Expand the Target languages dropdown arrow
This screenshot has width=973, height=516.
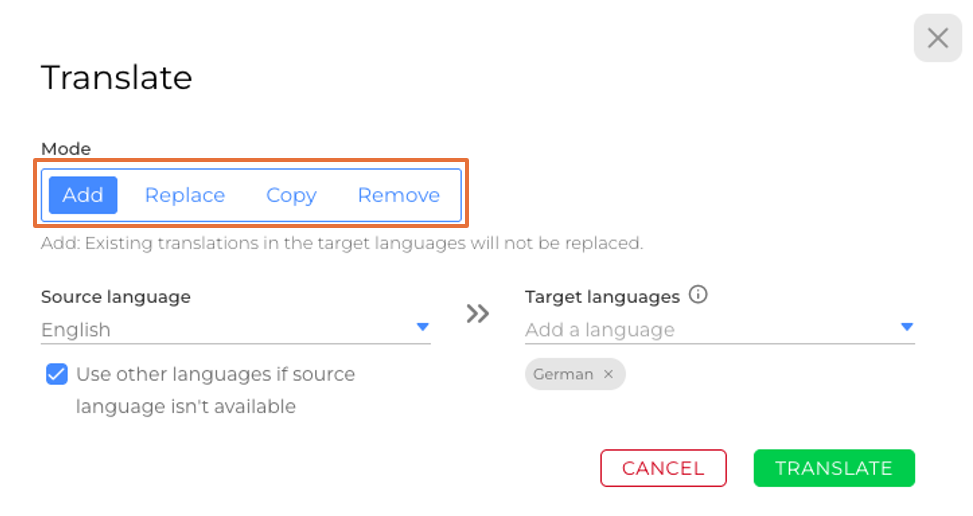[906, 327]
